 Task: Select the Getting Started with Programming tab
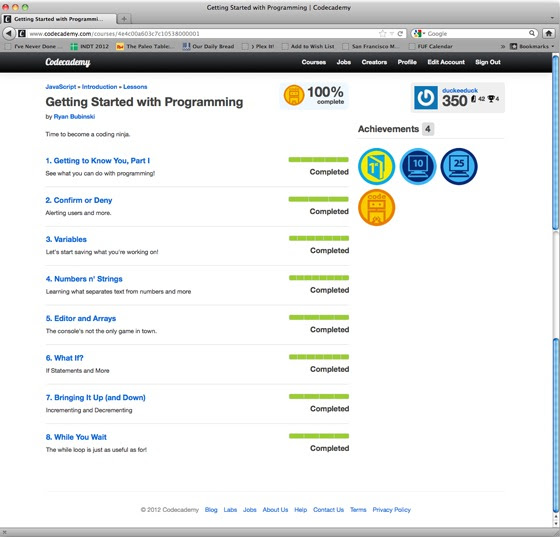coord(58,19)
